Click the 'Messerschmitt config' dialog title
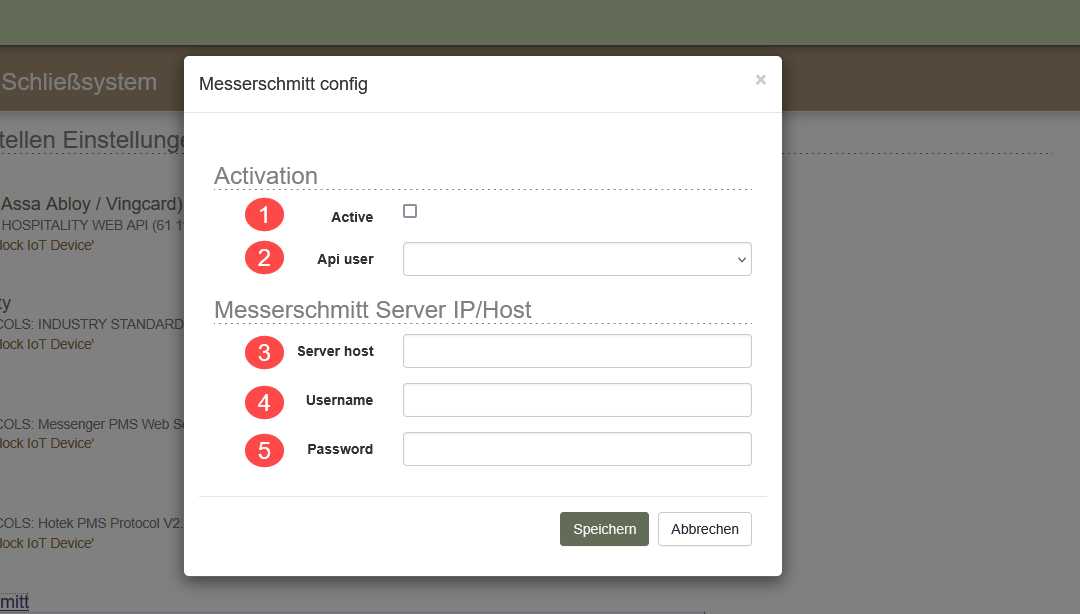The width and height of the screenshot is (1080, 614). [283, 84]
